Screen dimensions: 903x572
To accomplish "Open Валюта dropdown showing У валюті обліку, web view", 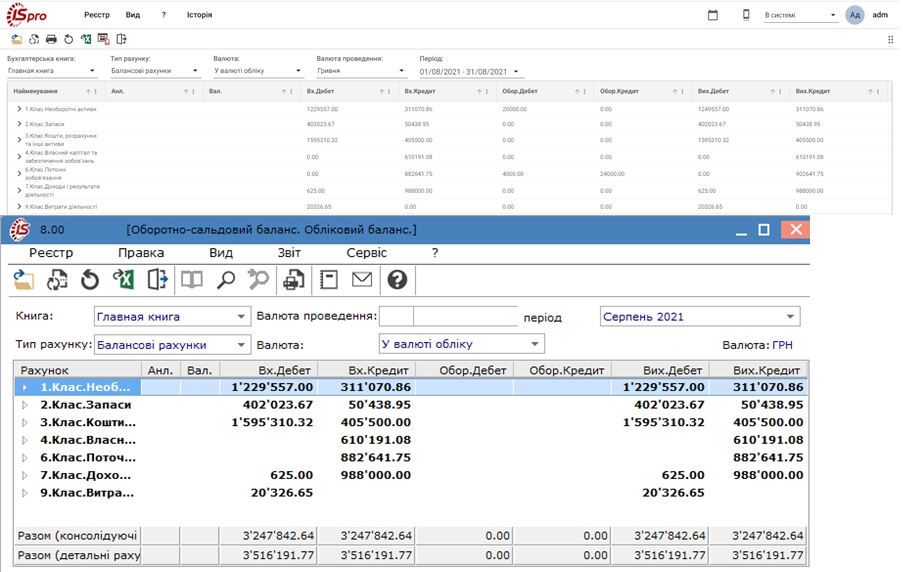I will coord(258,71).
